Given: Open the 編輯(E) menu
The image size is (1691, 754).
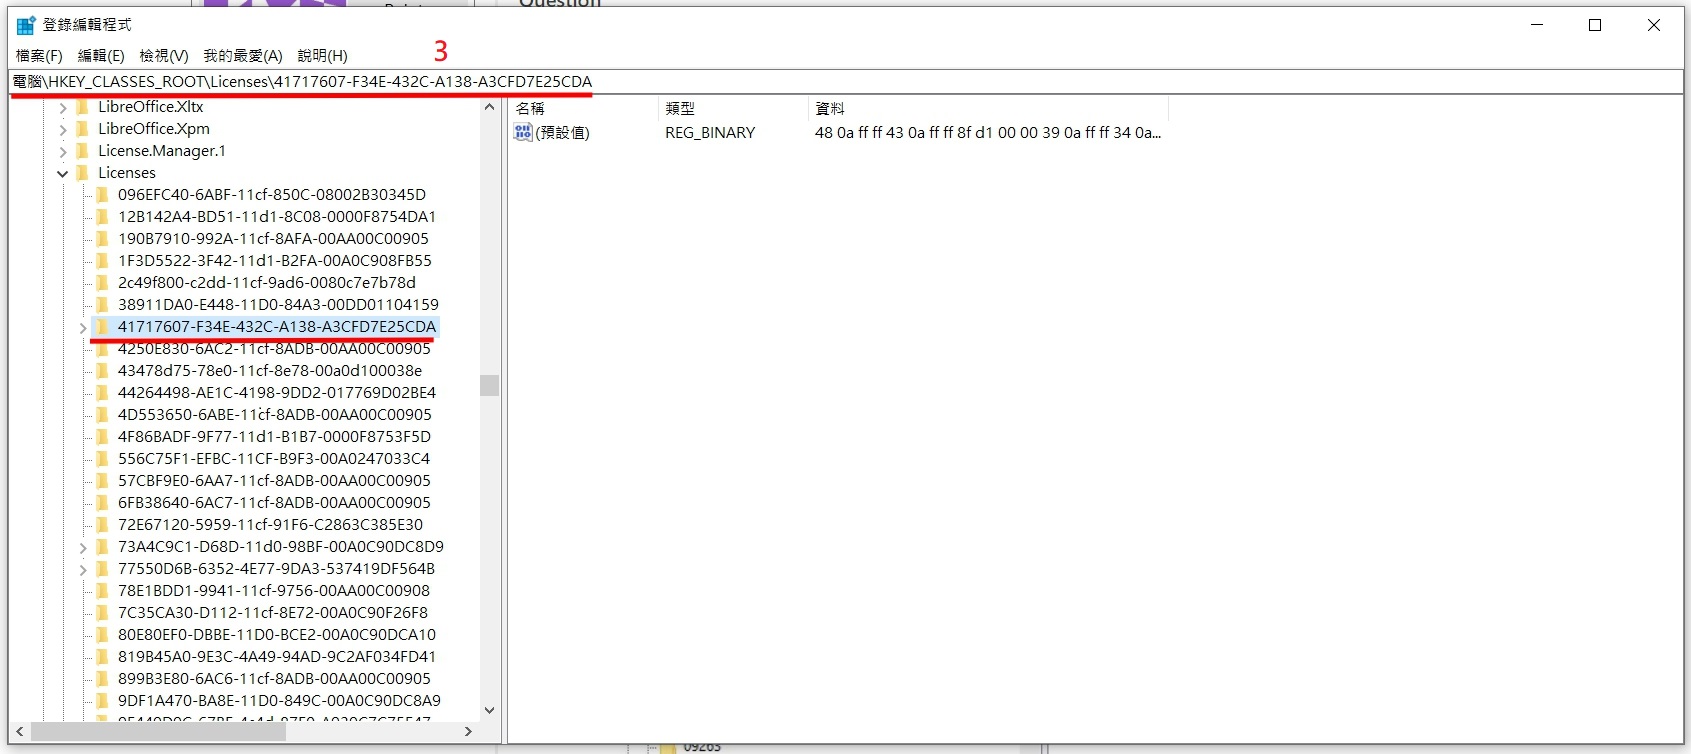Looking at the screenshot, I should pyautogui.click(x=101, y=56).
